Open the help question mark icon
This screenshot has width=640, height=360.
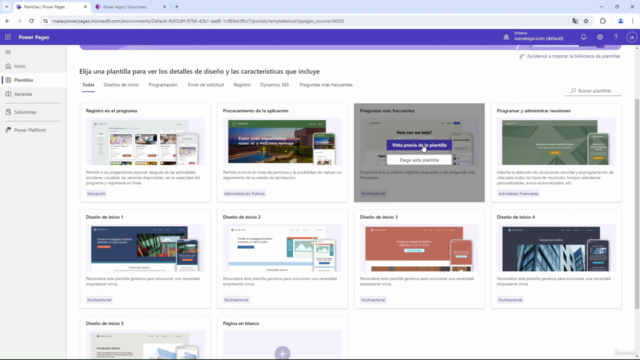tap(616, 37)
